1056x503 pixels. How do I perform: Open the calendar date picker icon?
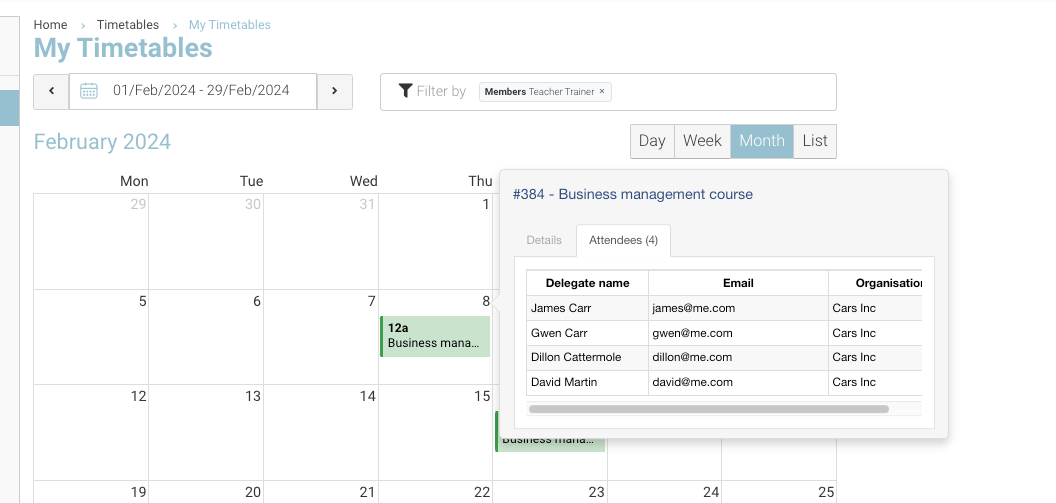(x=89, y=91)
